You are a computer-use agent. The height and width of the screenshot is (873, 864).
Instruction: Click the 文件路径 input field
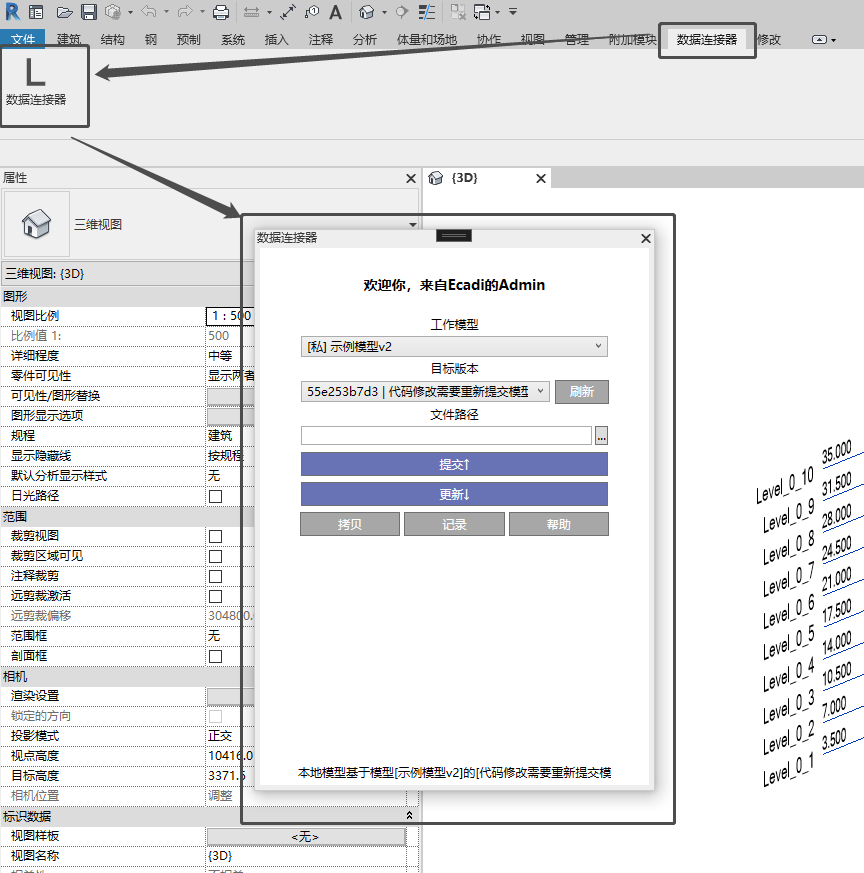point(446,436)
